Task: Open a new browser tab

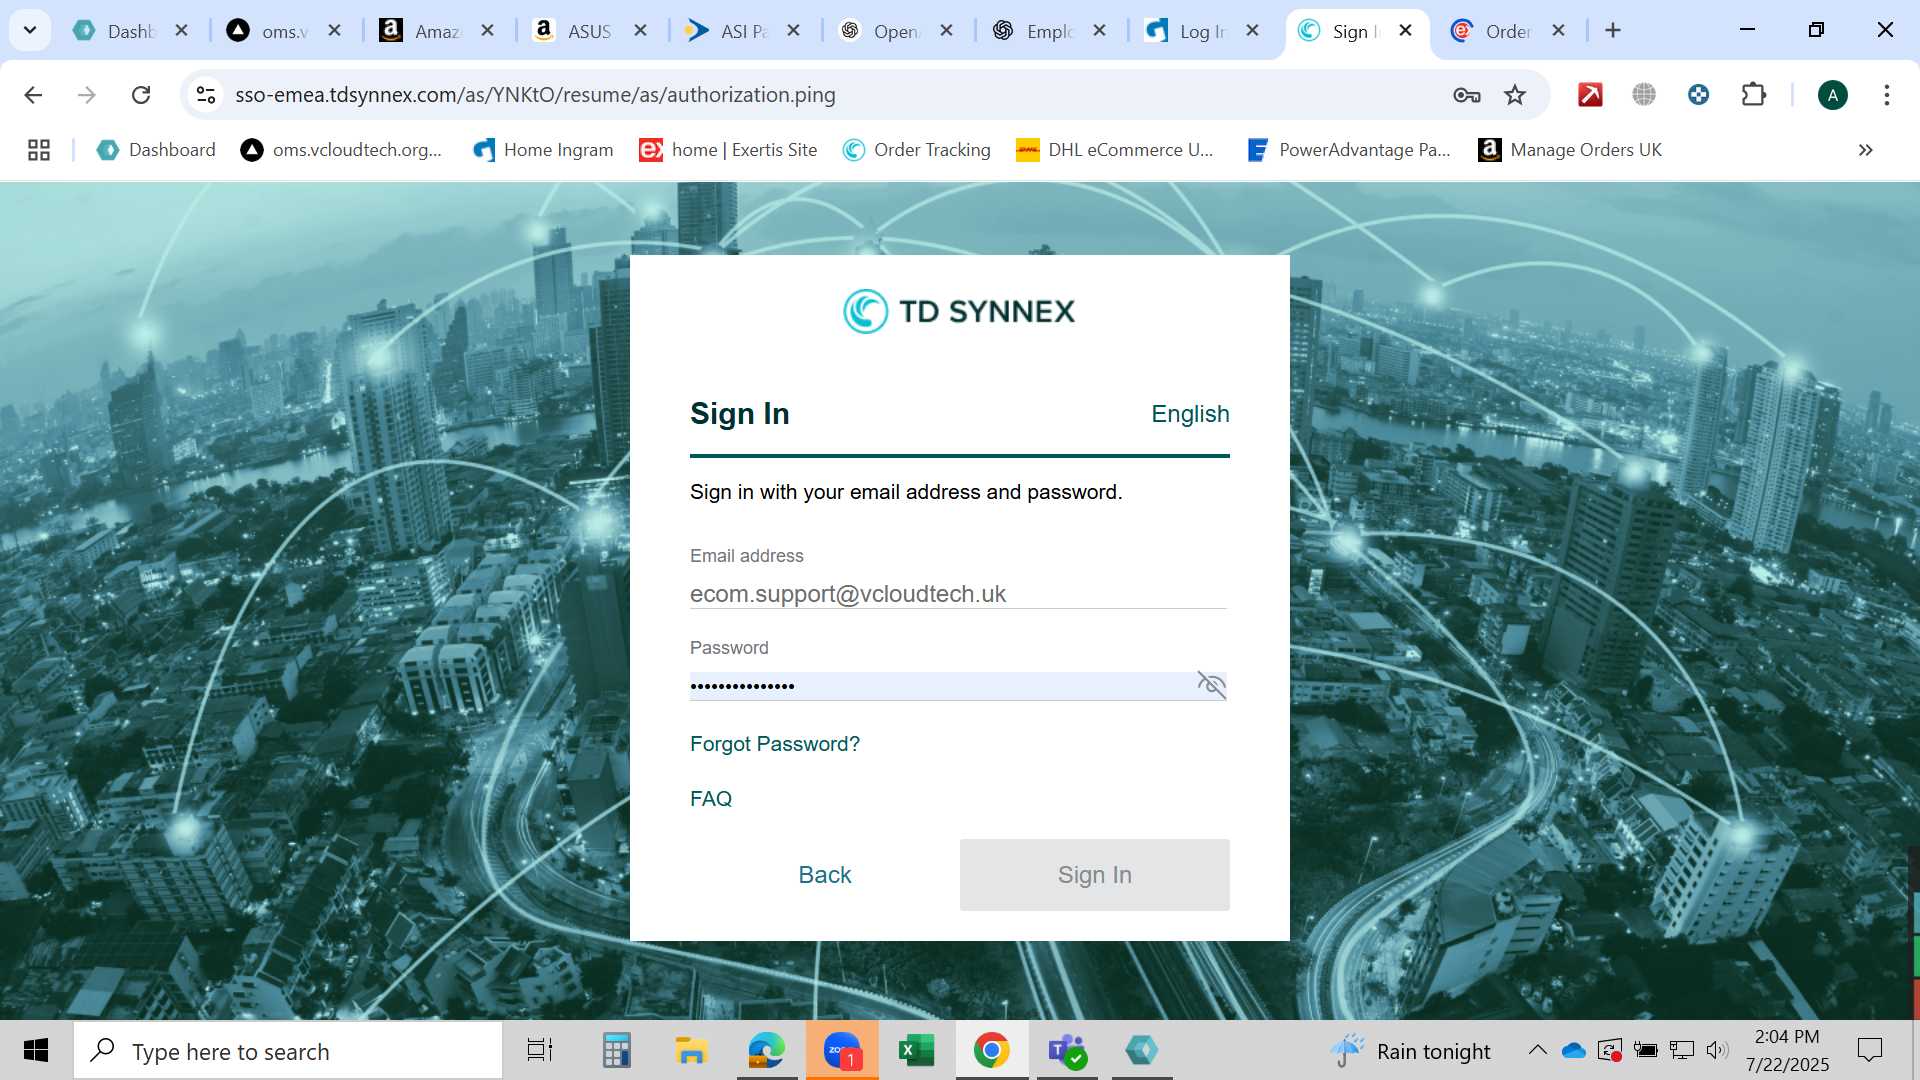Action: click(1612, 31)
